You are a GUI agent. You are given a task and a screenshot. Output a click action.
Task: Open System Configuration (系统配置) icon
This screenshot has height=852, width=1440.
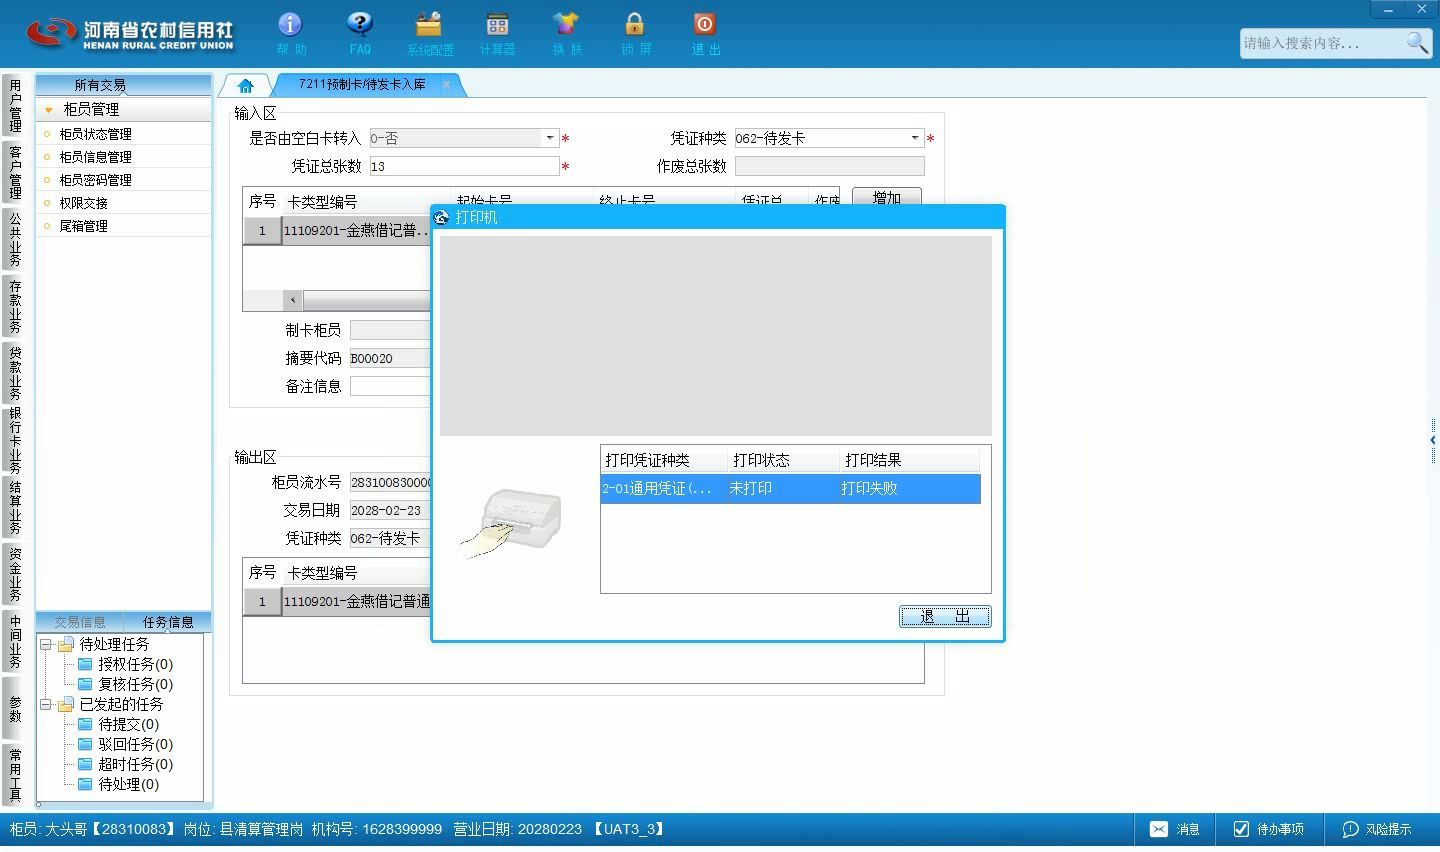pyautogui.click(x=429, y=24)
